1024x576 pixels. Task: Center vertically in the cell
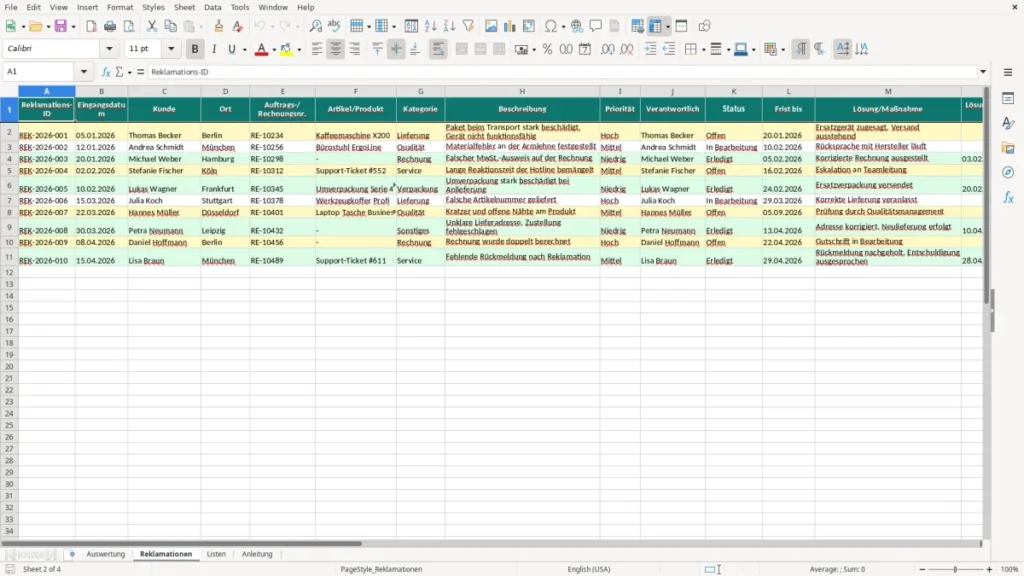pyautogui.click(x=396, y=49)
